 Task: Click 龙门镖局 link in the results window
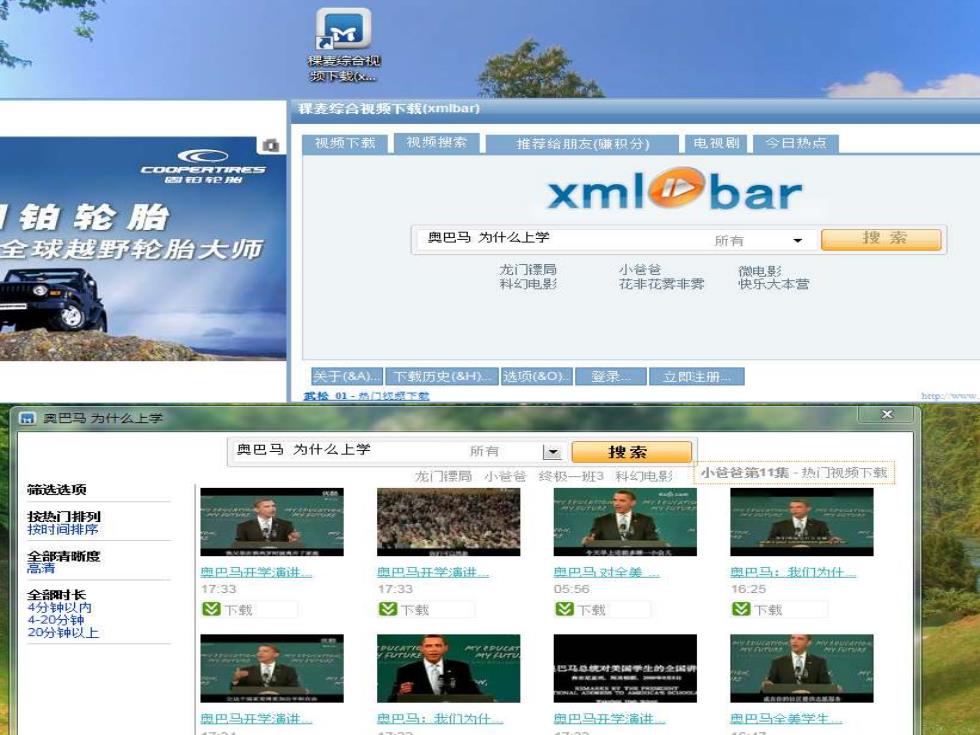(443, 476)
